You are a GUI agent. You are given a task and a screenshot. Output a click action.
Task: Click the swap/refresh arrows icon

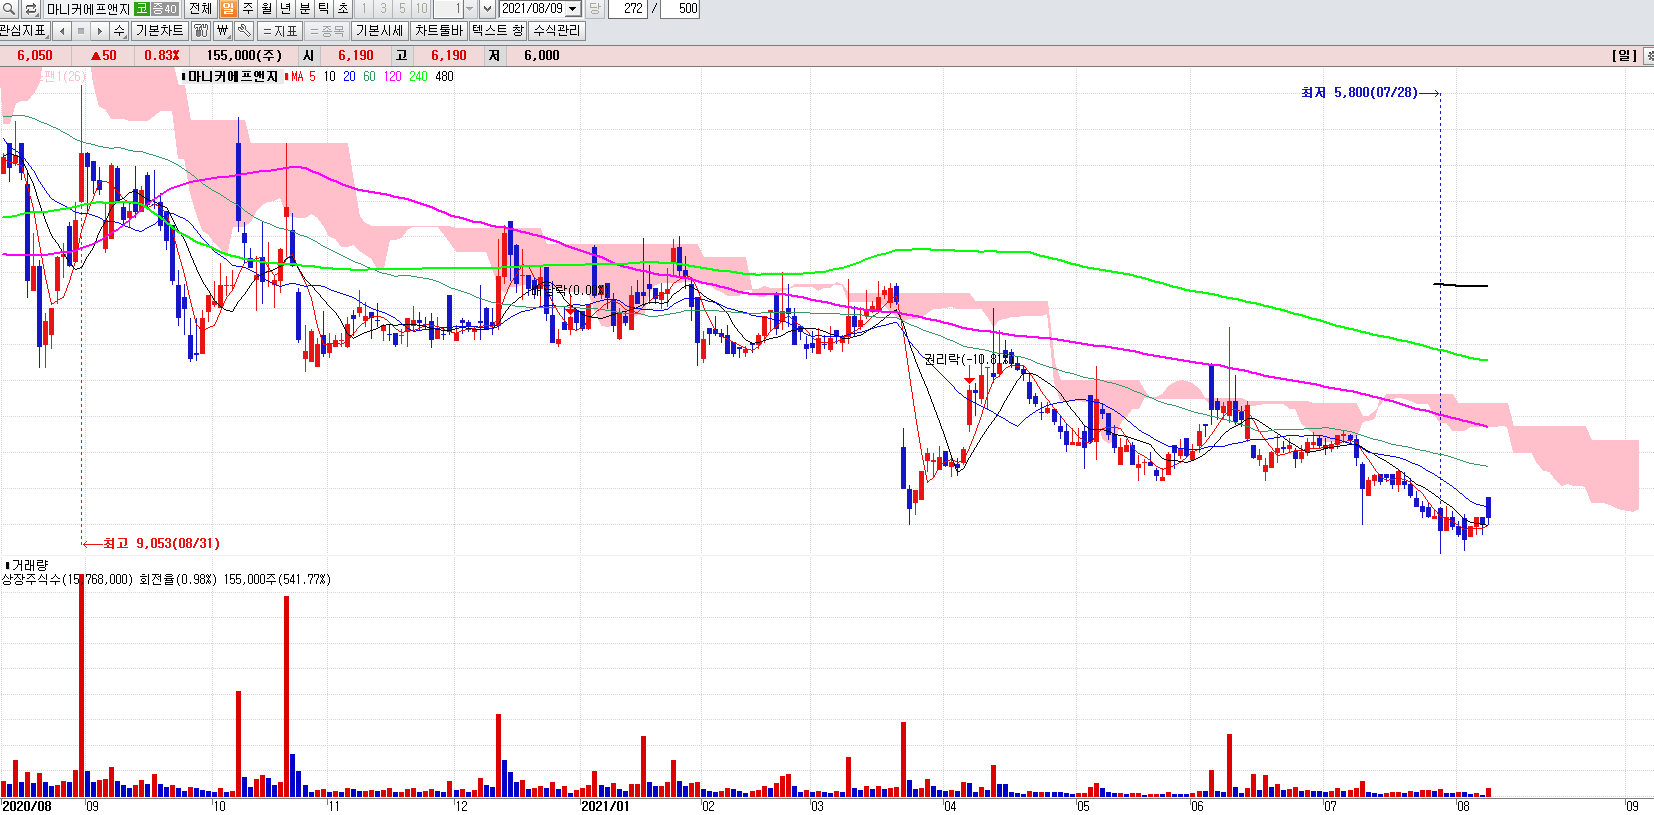30,8
